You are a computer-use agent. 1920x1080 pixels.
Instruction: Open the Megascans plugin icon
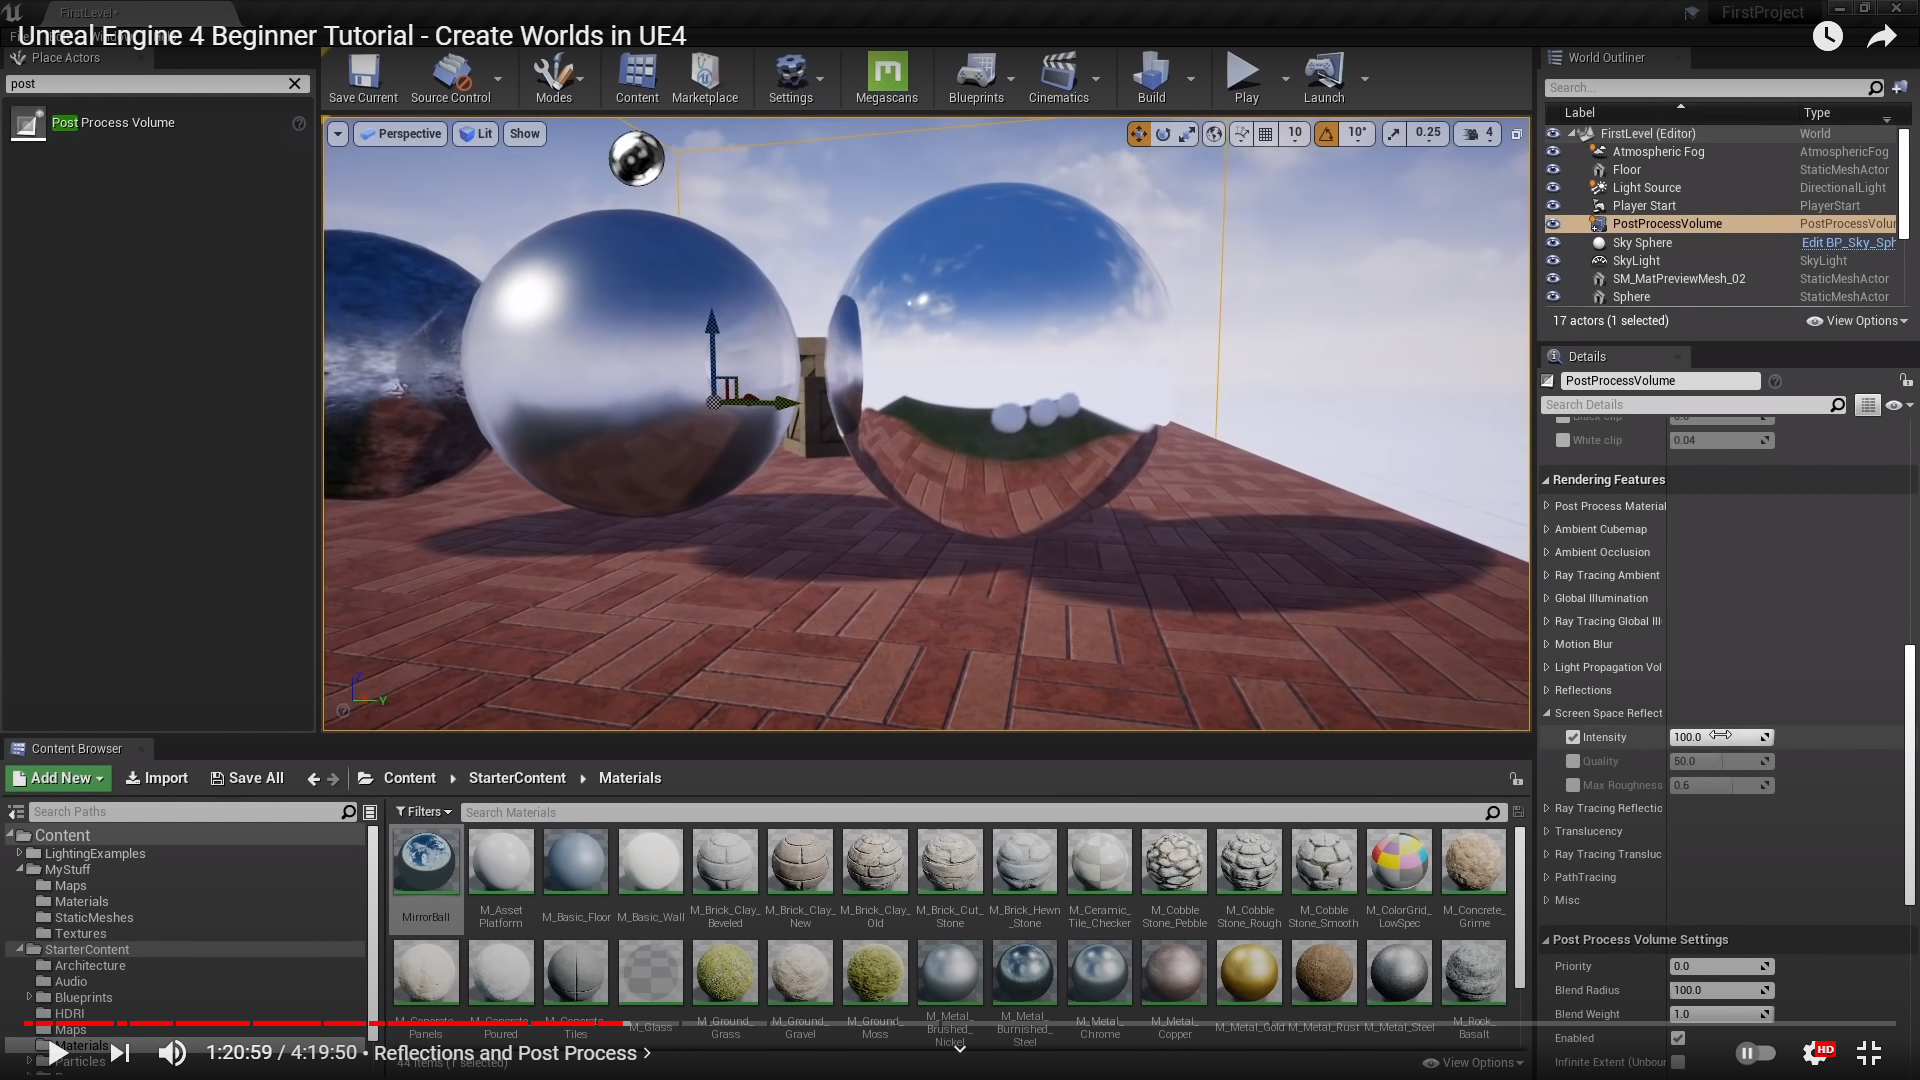point(886,74)
